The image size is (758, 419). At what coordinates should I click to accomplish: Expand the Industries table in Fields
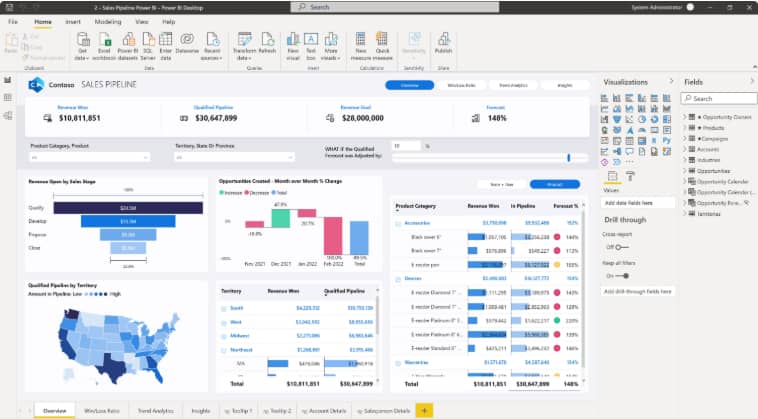(685, 160)
